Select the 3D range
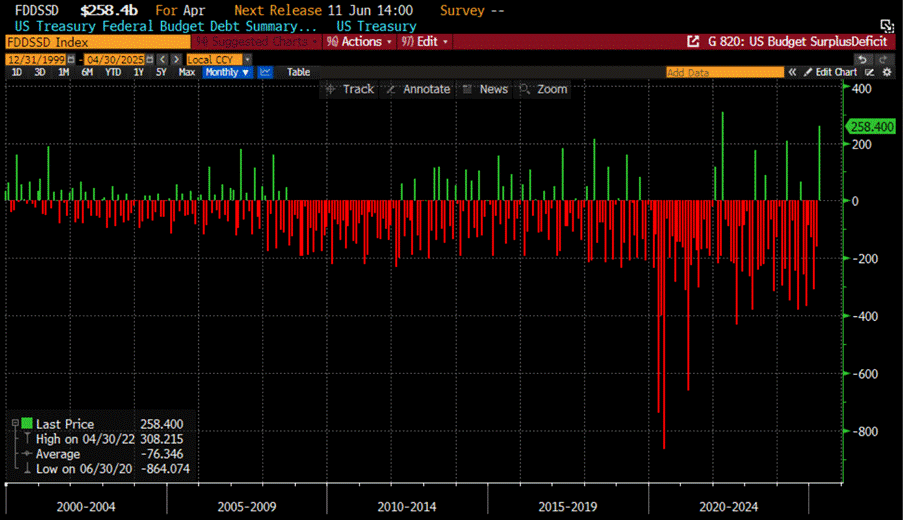Image resolution: width=903 pixels, height=520 pixels. coord(40,72)
